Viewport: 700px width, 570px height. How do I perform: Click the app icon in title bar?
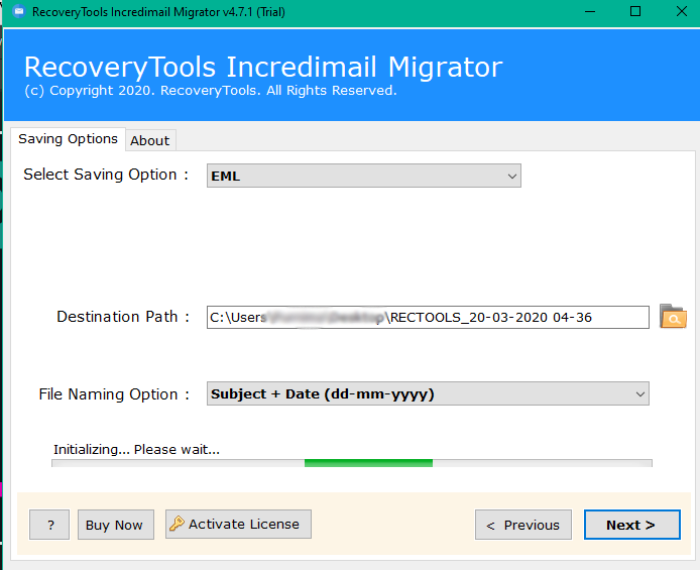(x=18, y=11)
